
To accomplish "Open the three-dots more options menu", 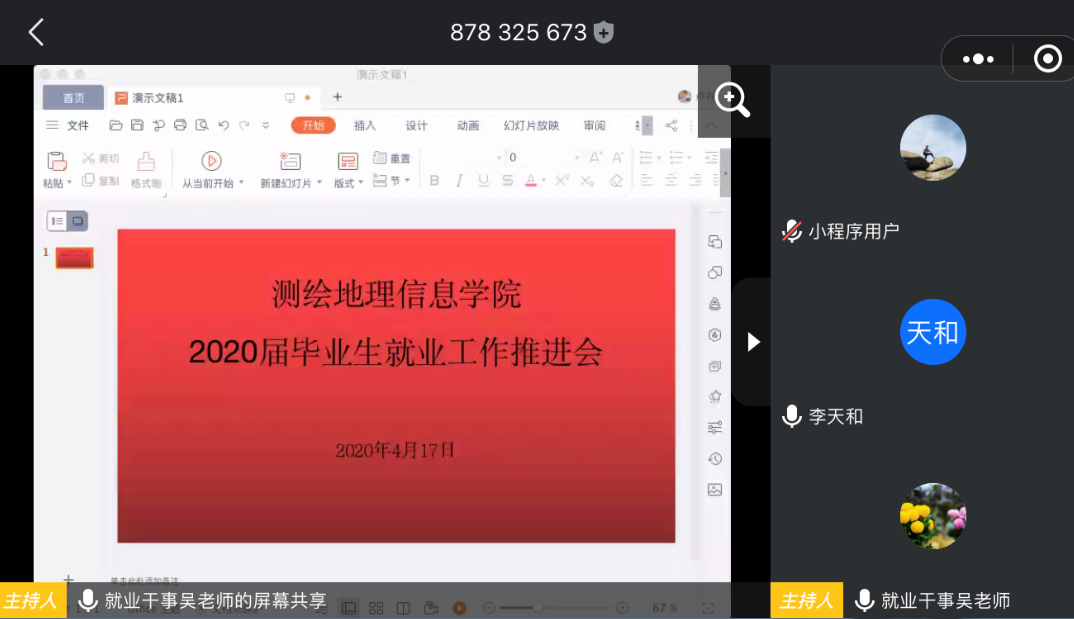I will tap(978, 59).
